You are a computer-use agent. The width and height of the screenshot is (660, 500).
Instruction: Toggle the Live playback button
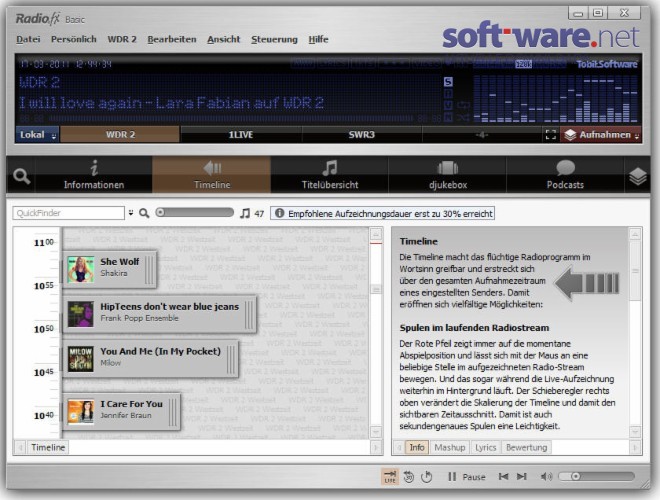coord(389,476)
